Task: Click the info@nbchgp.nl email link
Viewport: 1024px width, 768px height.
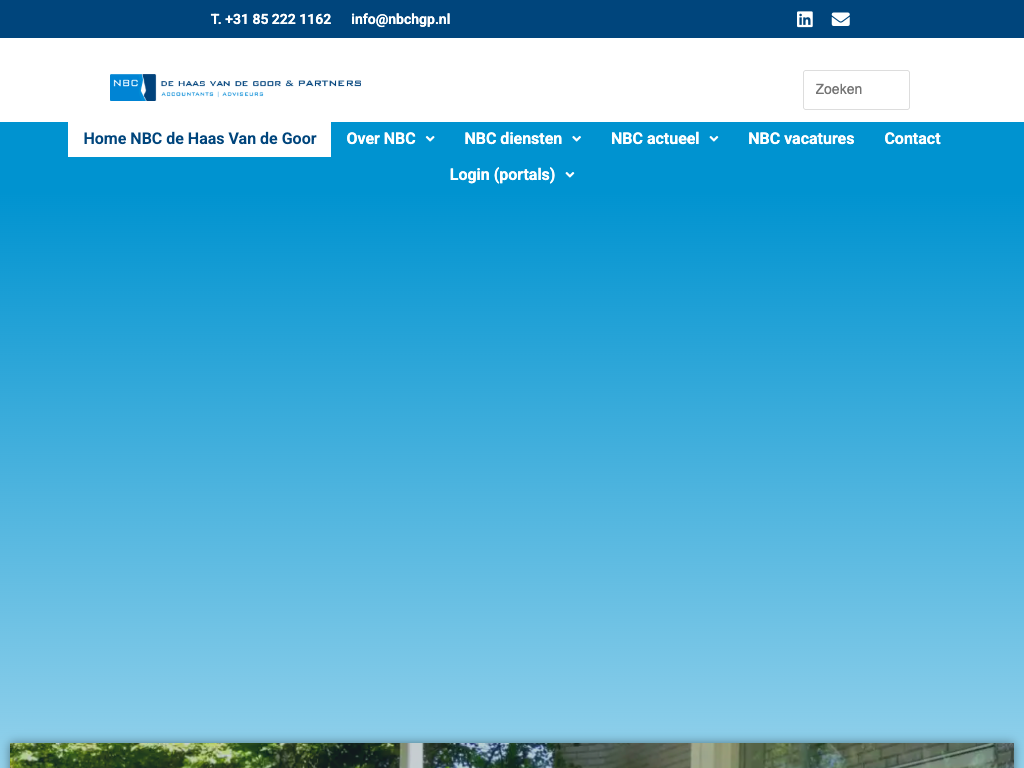Action: click(400, 19)
